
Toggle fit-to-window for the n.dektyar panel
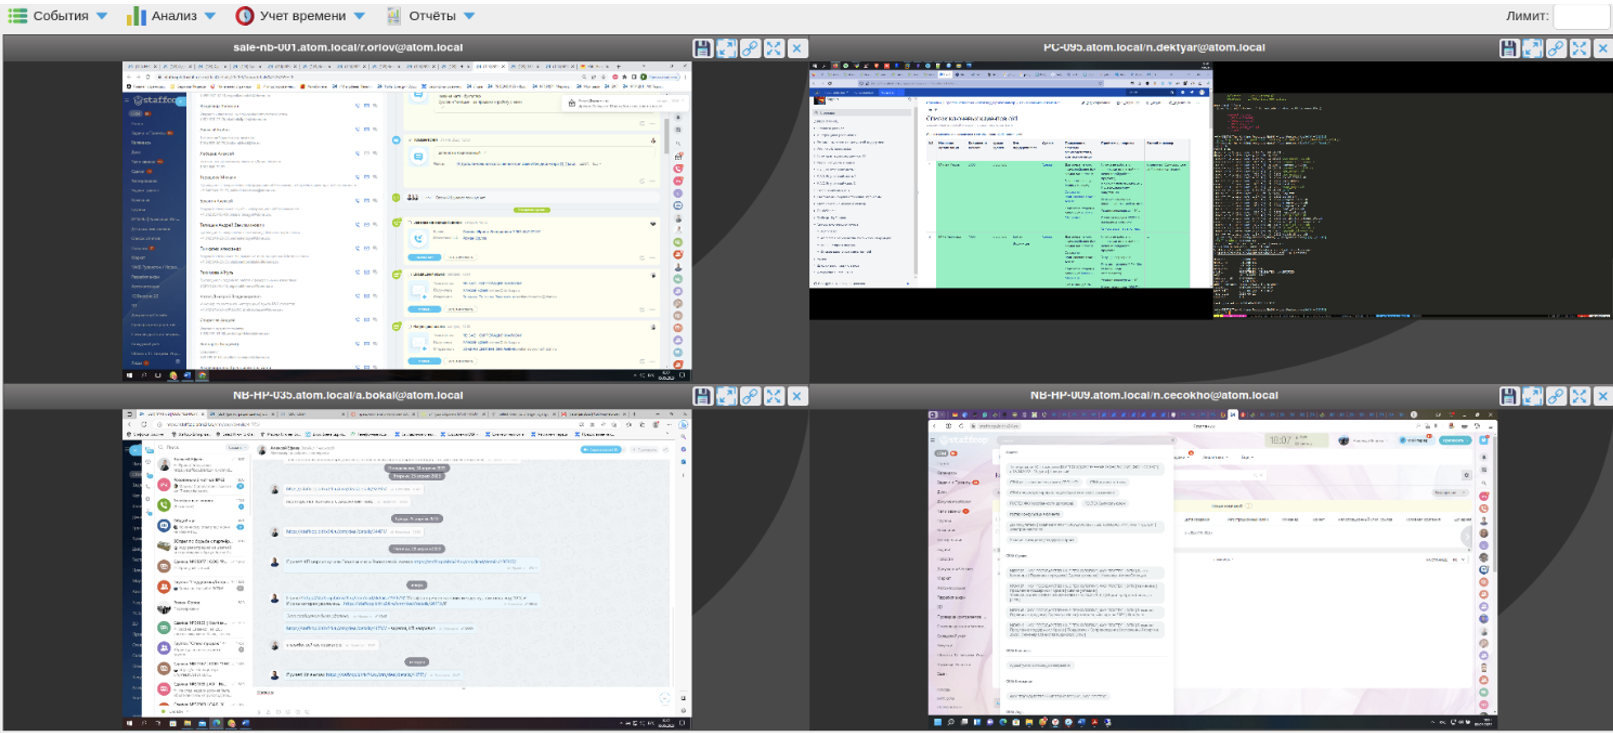point(1533,48)
